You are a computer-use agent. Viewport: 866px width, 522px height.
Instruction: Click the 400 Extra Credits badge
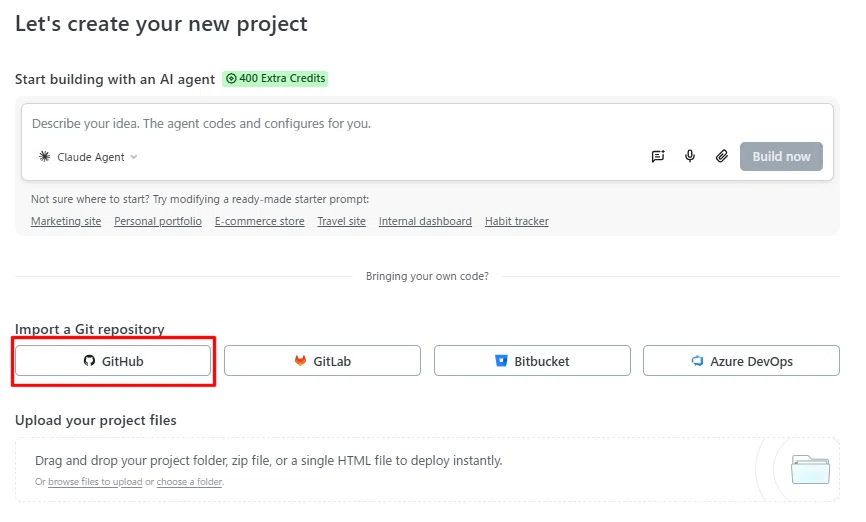[275, 78]
